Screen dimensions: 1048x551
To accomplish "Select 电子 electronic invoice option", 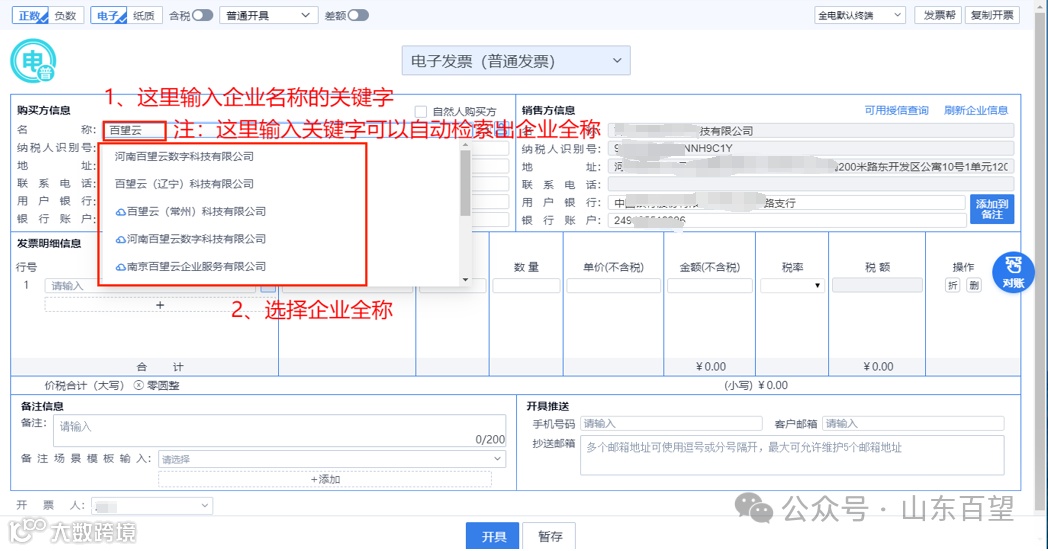I will coord(108,15).
